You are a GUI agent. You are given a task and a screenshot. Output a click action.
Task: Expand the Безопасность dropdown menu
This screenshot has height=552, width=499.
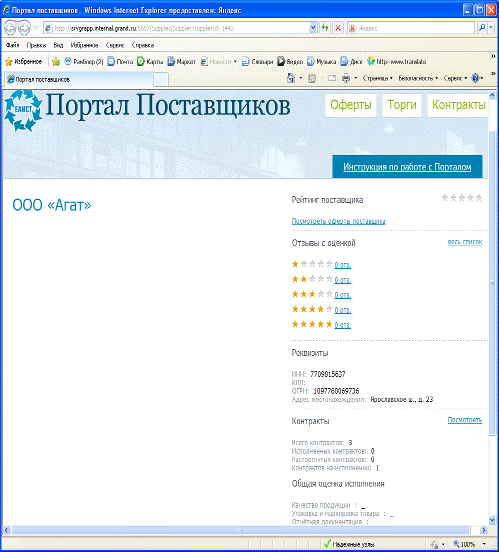[418, 78]
